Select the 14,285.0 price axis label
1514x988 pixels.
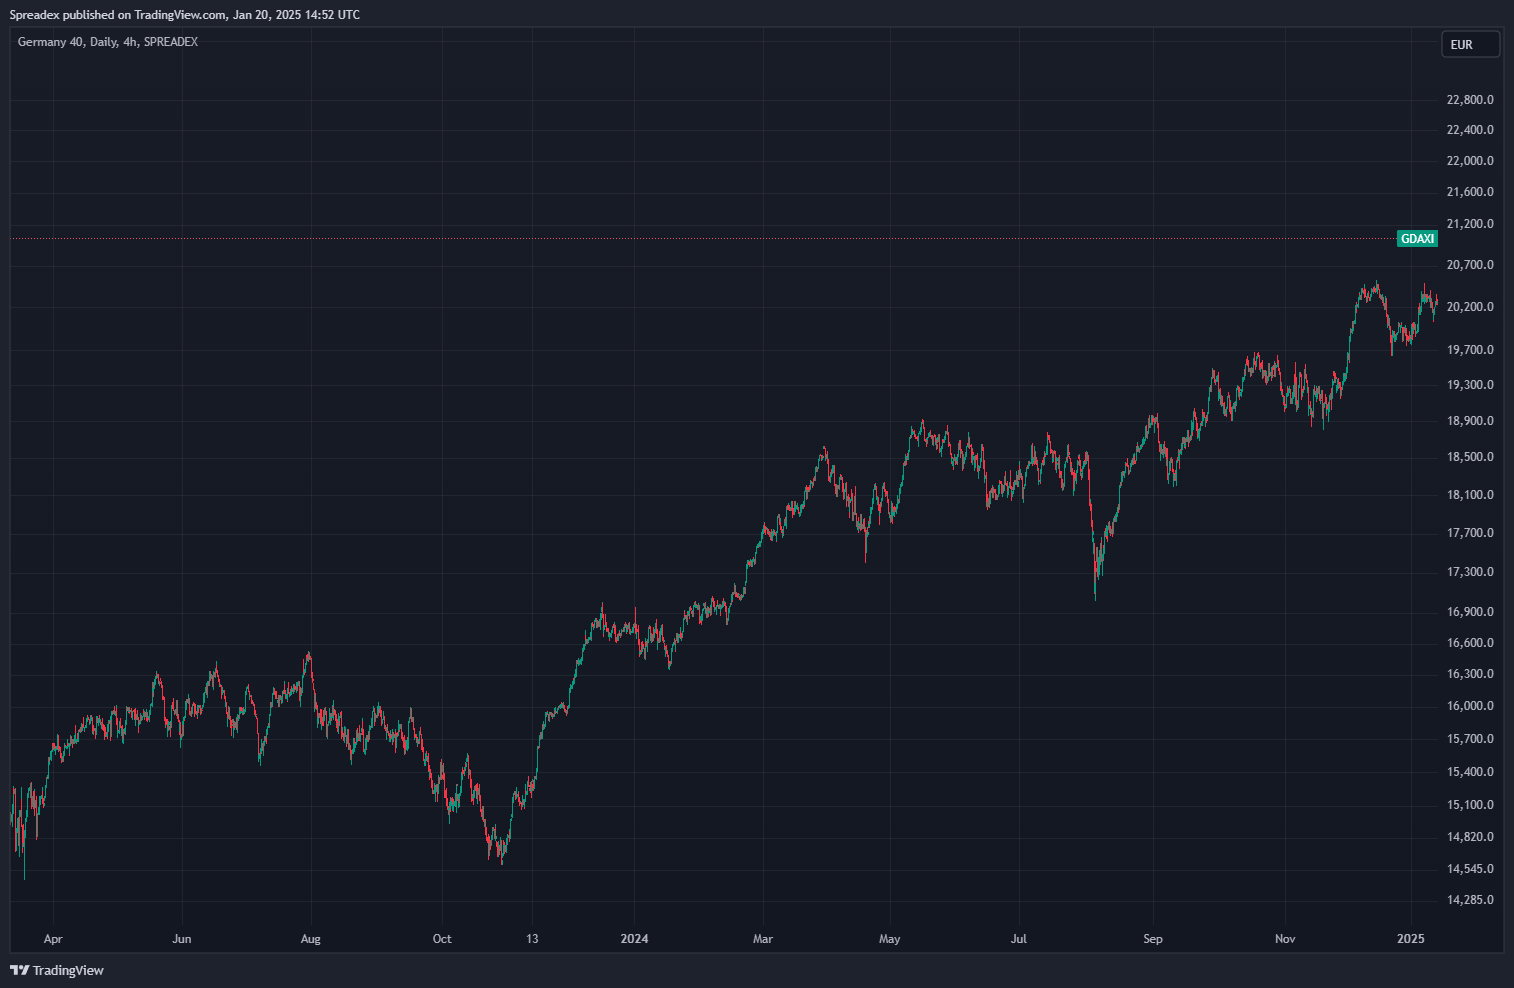click(1470, 900)
